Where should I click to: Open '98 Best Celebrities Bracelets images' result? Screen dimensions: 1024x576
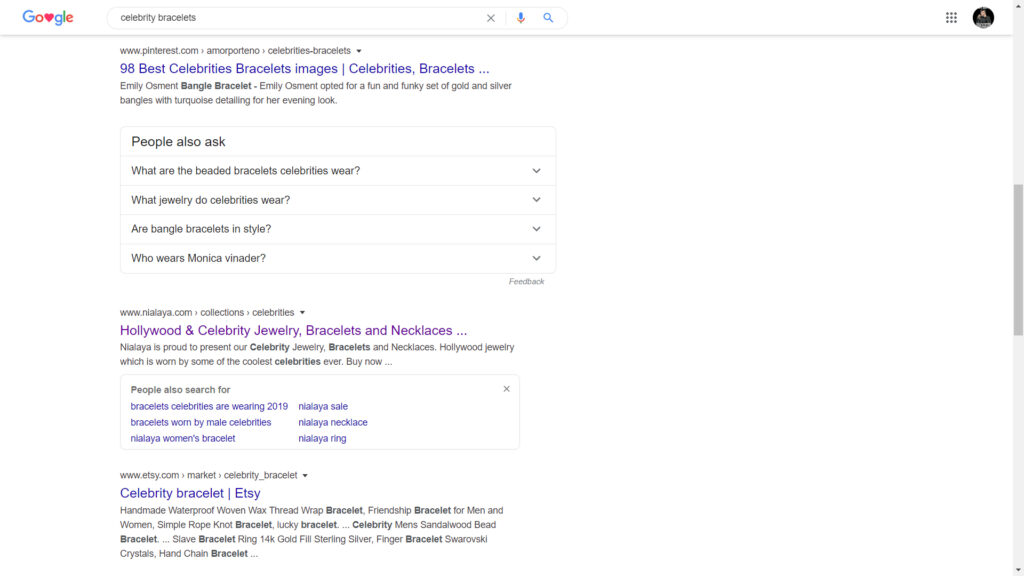304,69
